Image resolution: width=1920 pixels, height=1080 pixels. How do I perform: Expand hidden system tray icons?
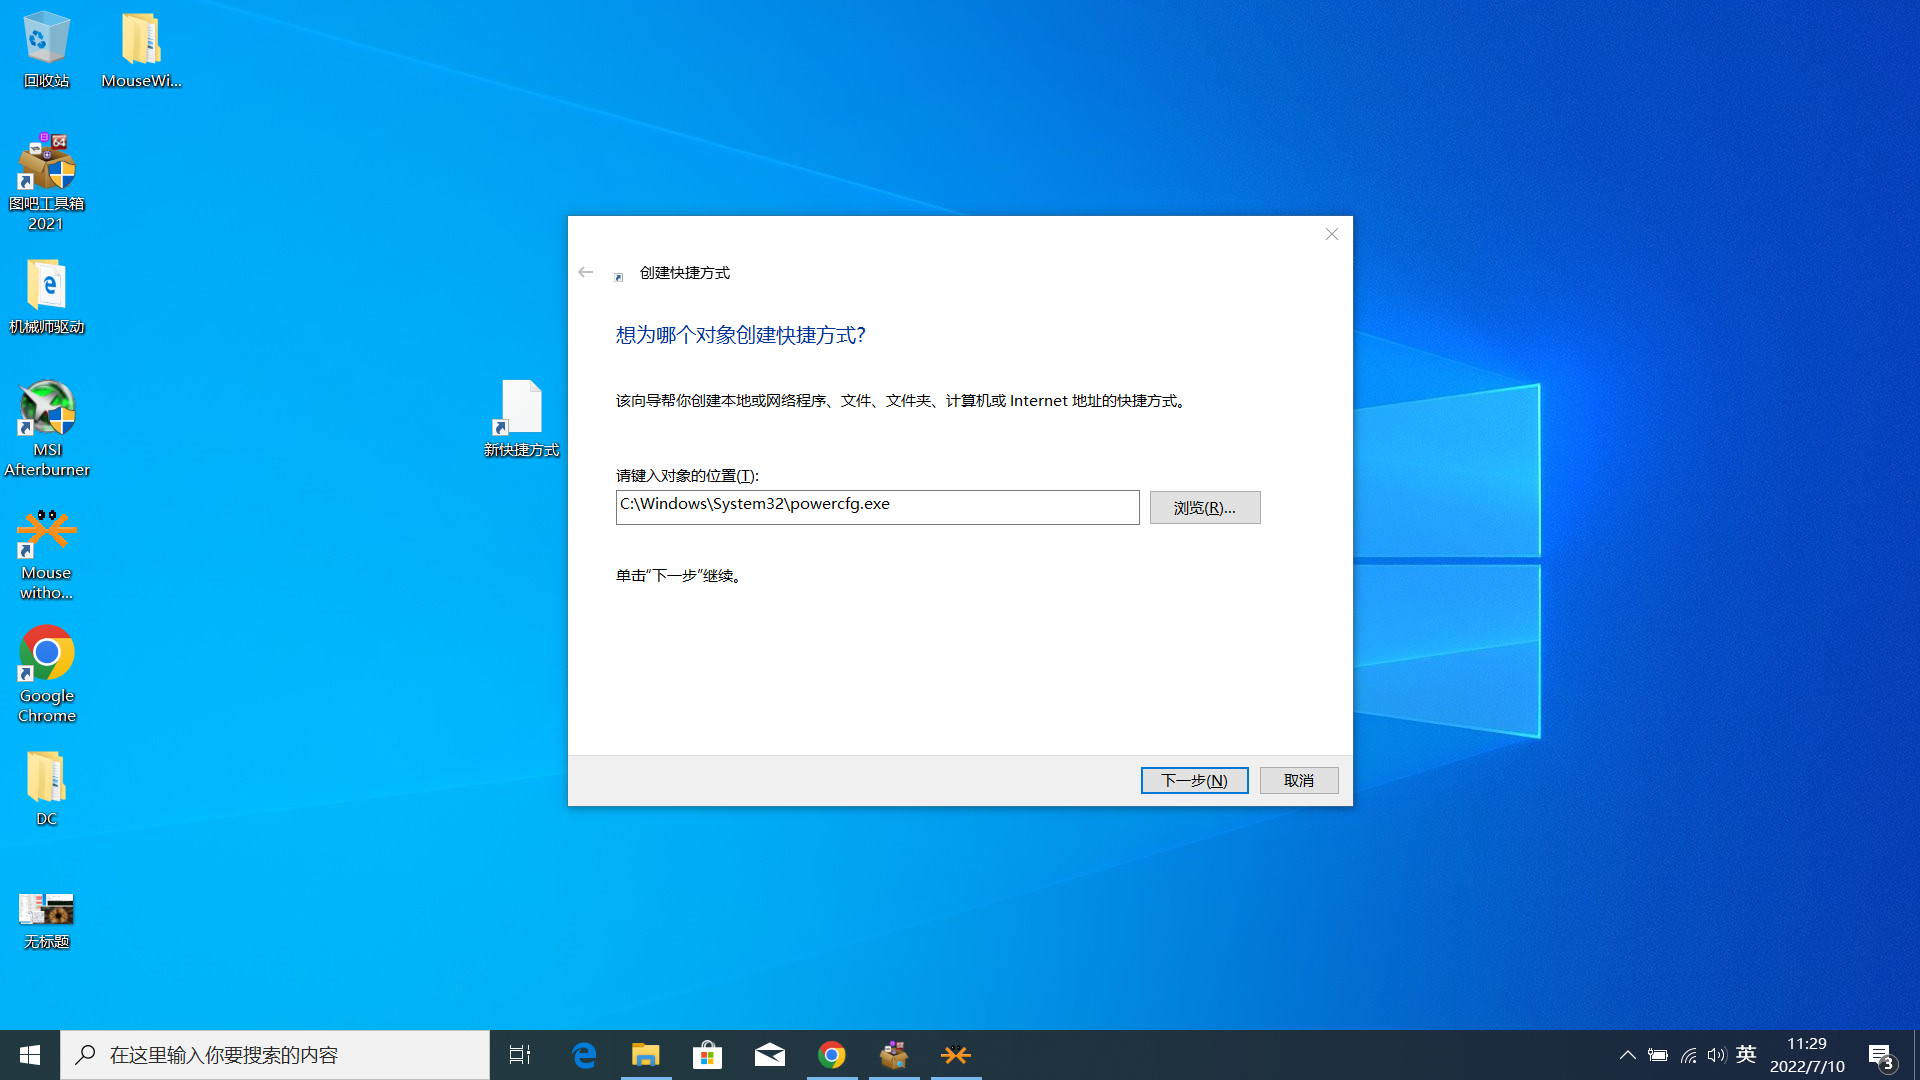coord(1627,1055)
